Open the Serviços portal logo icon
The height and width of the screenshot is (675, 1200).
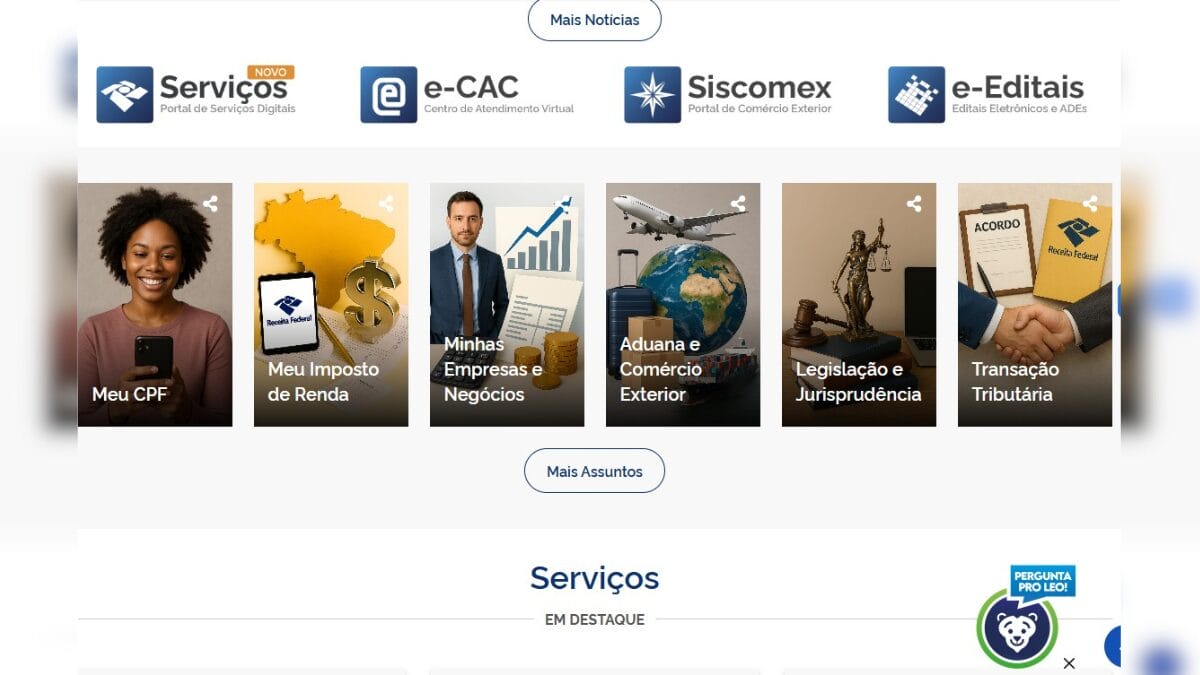pos(125,95)
